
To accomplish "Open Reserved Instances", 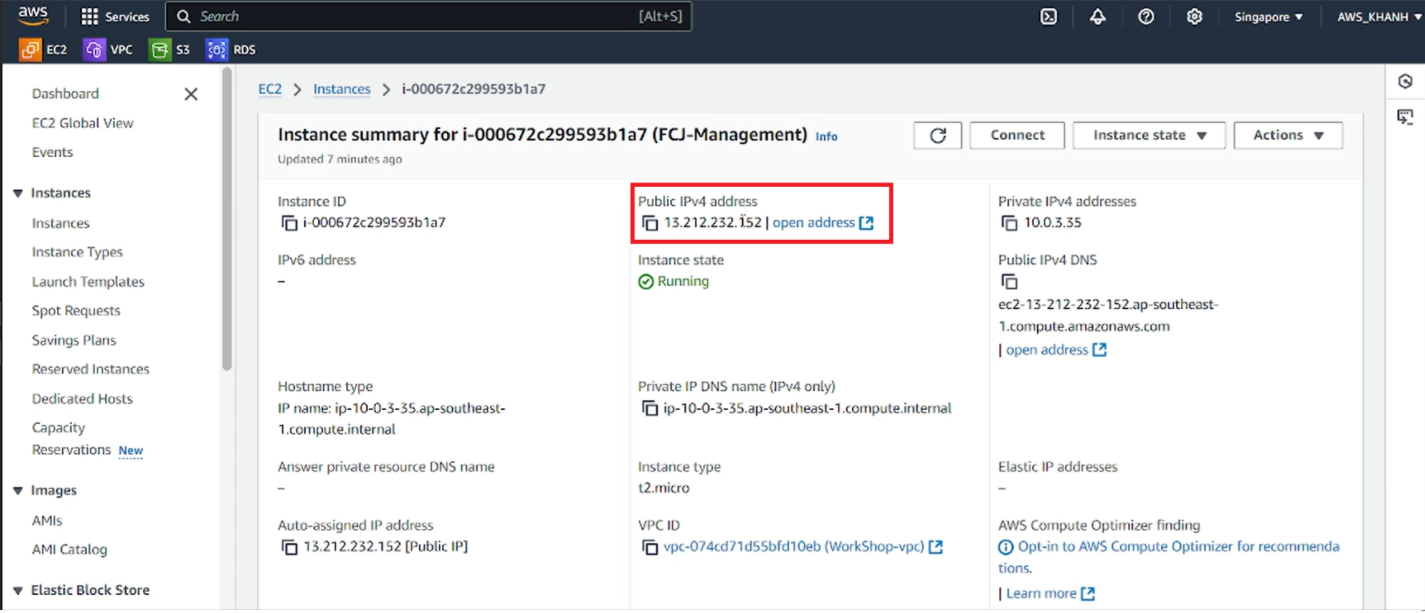I will tap(90, 369).
